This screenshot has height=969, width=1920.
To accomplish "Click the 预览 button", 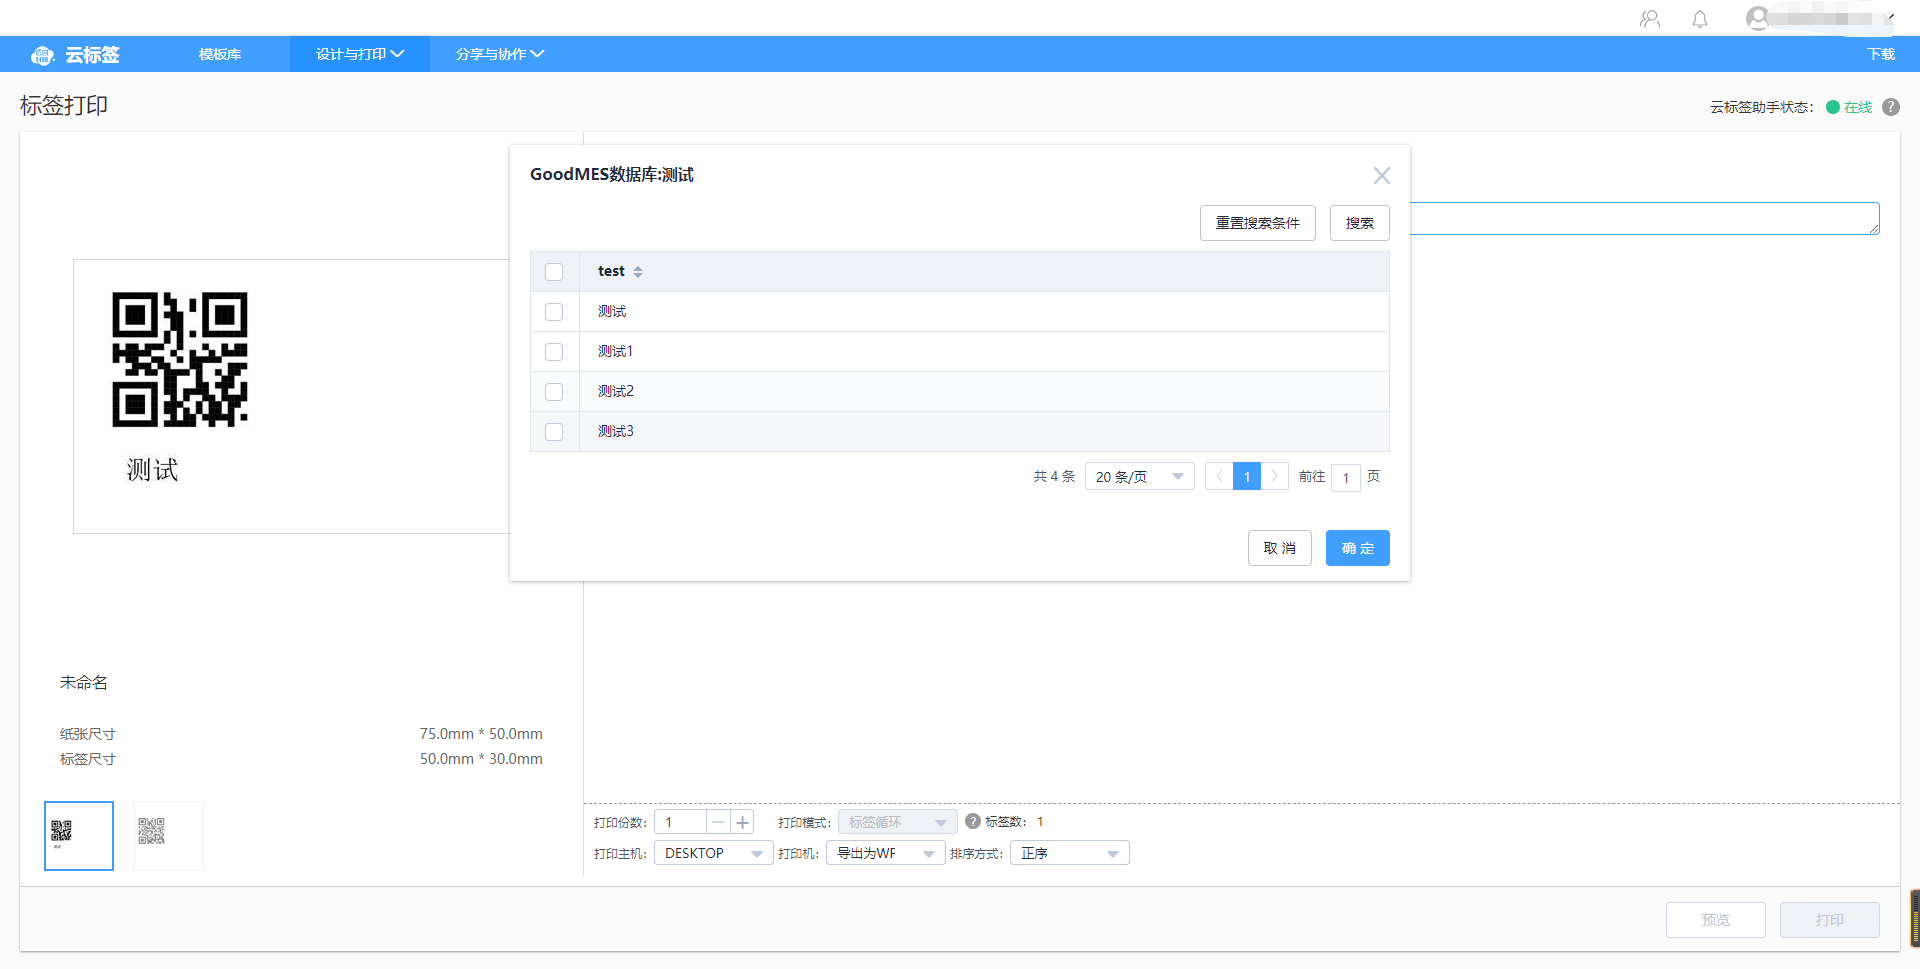I will (1716, 920).
